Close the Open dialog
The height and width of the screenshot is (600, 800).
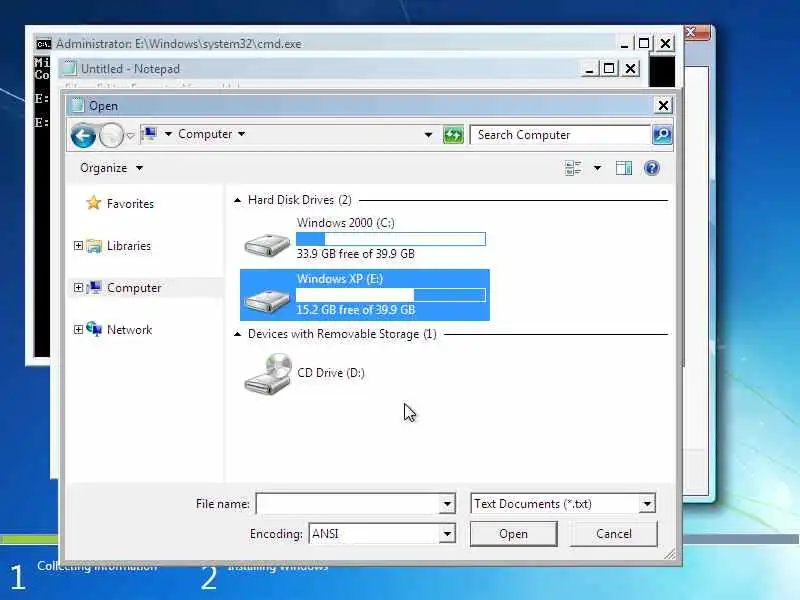pyautogui.click(x=663, y=106)
